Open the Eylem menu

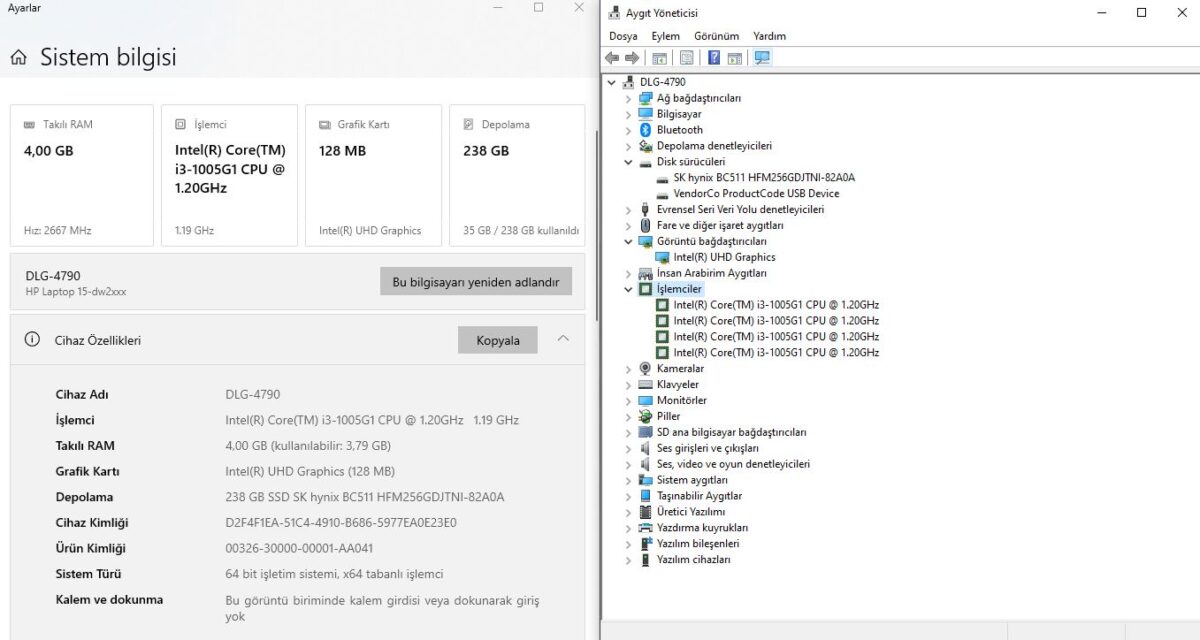pyautogui.click(x=665, y=36)
